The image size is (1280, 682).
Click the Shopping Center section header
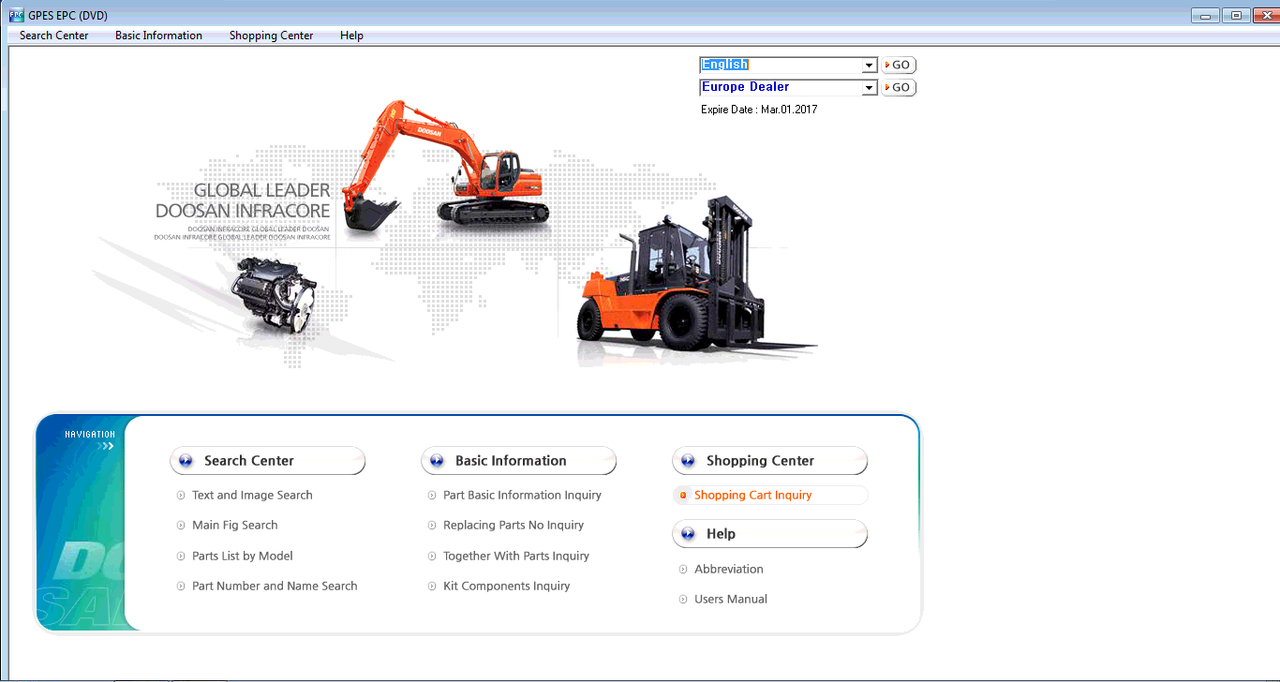coord(770,461)
